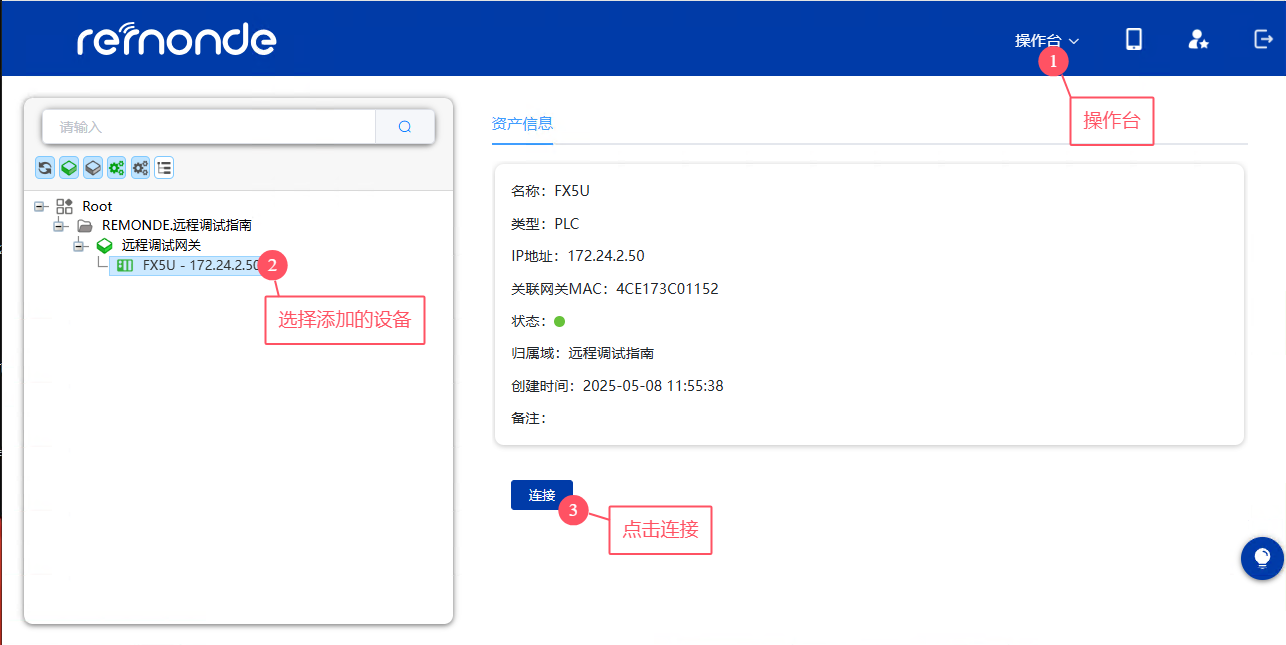Toggle the gray offline devices filter

pyautogui.click(x=141, y=168)
